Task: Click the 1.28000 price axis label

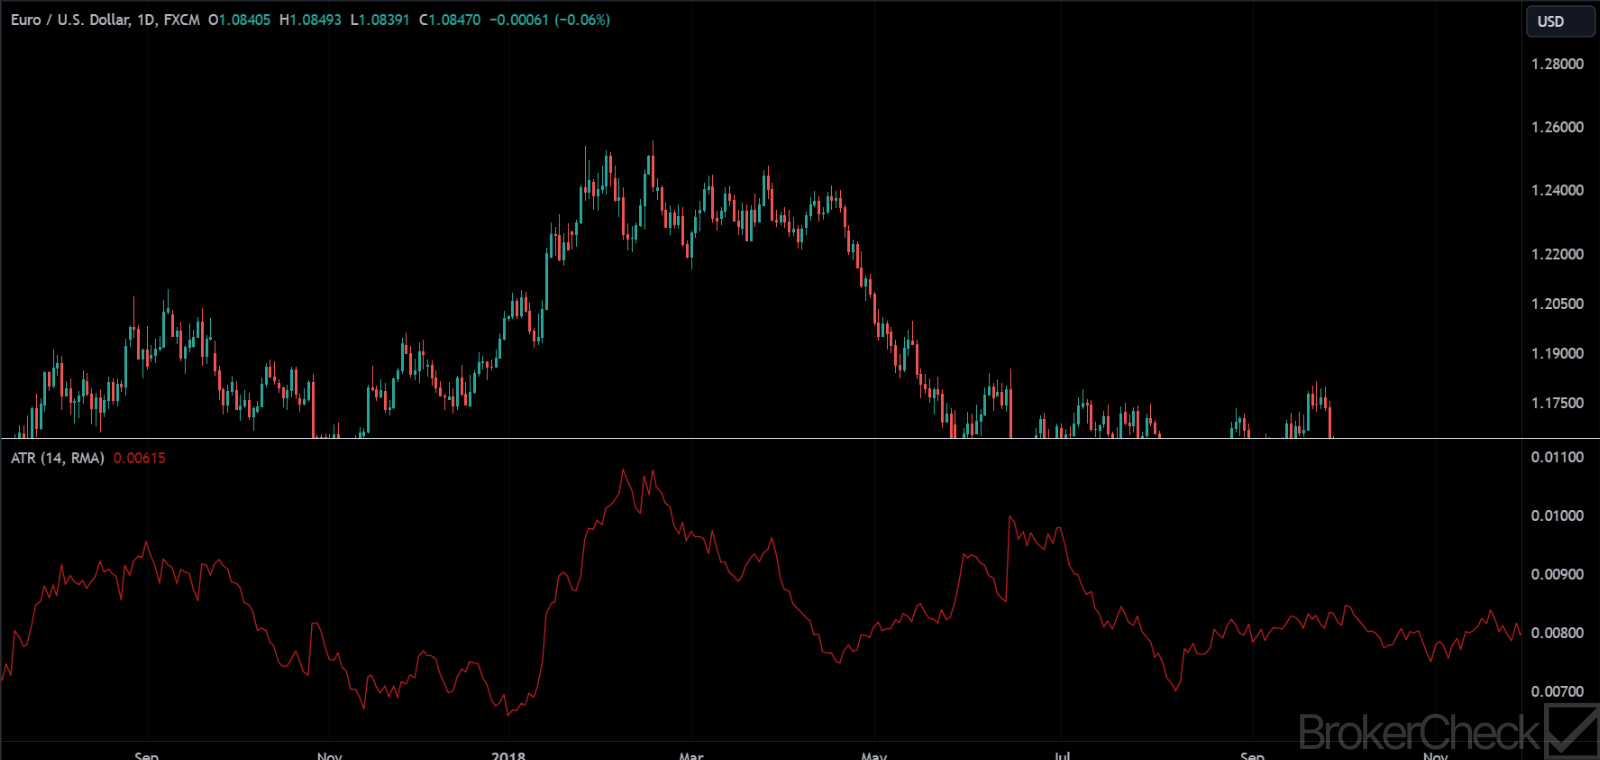Action: click(1557, 64)
